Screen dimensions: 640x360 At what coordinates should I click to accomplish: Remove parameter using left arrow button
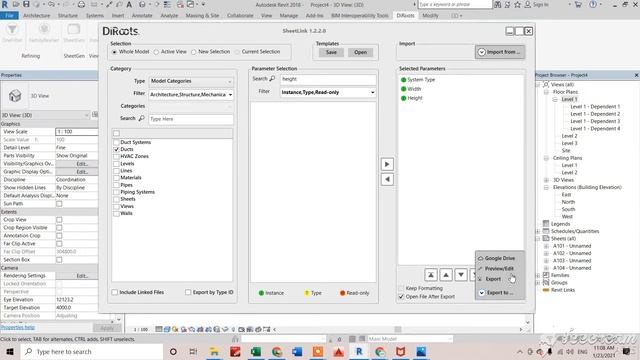coord(387,179)
